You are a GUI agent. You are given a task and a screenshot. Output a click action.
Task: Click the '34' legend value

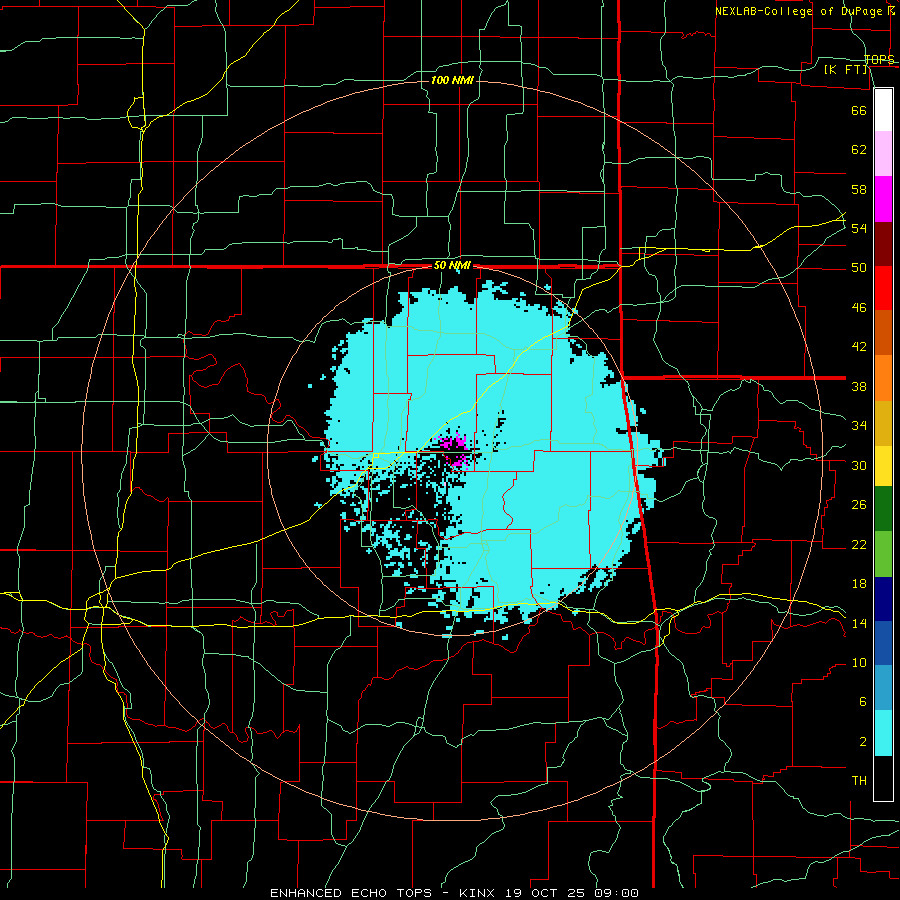[x=859, y=426]
